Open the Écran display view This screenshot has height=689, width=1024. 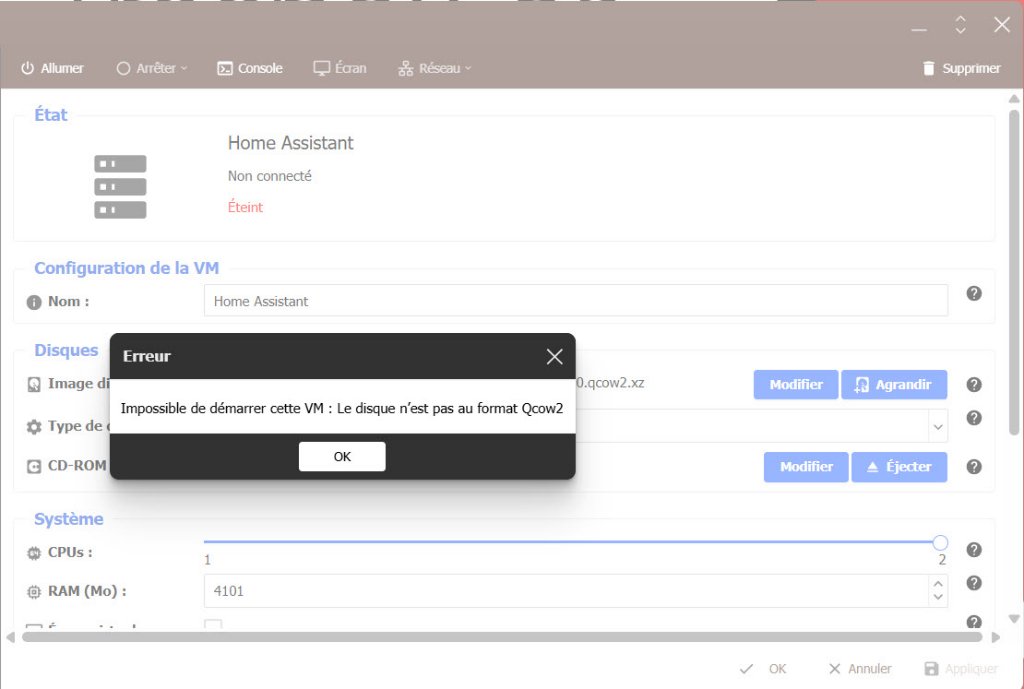coord(340,68)
